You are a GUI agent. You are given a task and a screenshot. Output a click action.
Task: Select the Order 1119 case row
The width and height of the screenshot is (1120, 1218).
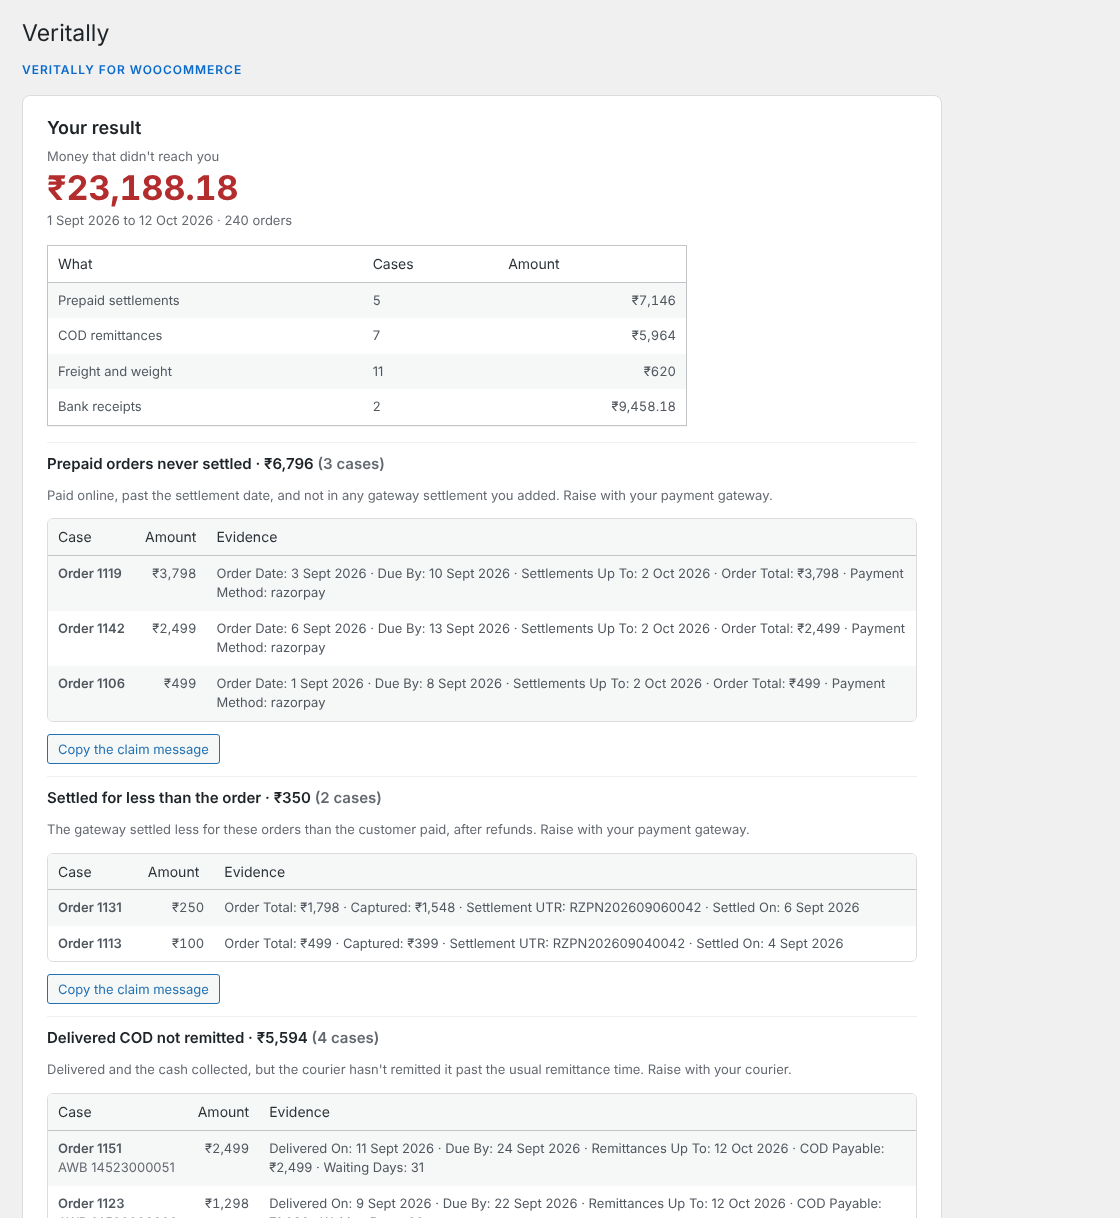482,583
